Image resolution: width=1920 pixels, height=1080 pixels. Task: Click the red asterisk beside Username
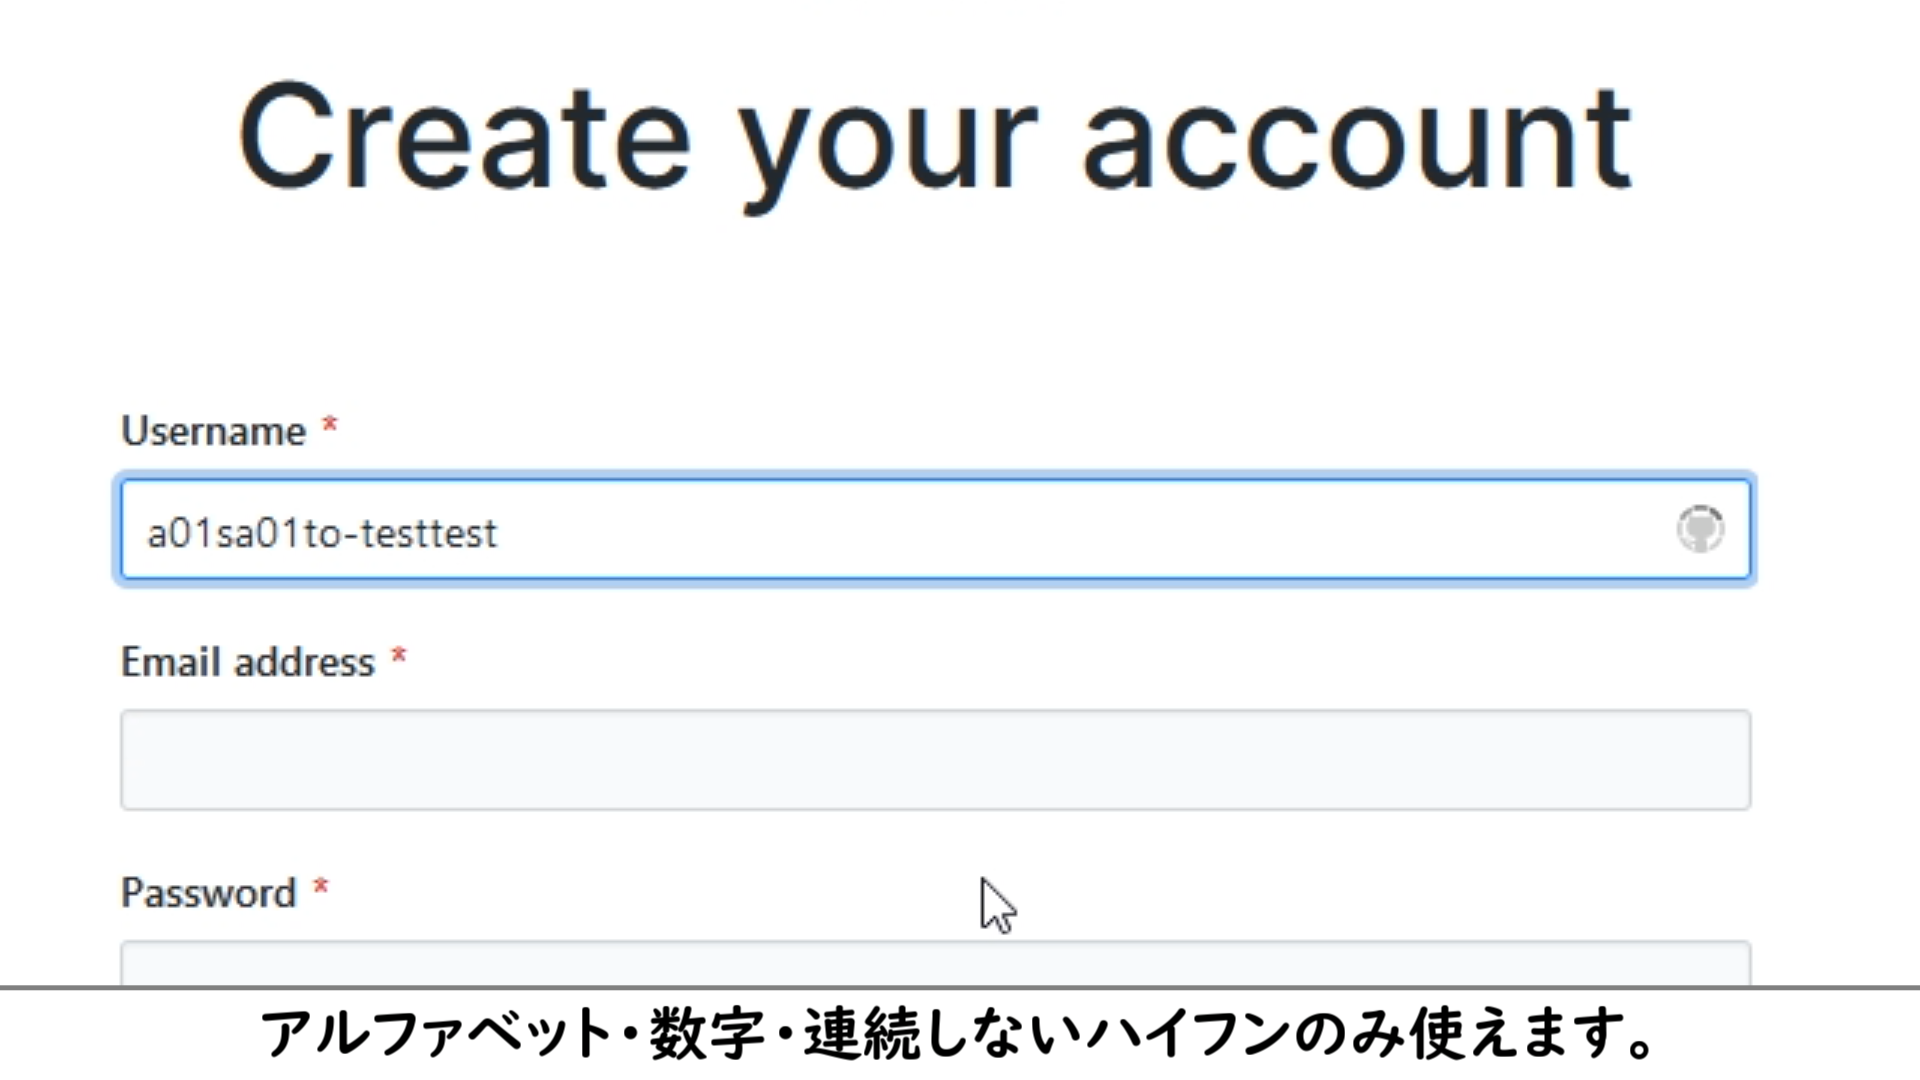pyautogui.click(x=330, y=427)
